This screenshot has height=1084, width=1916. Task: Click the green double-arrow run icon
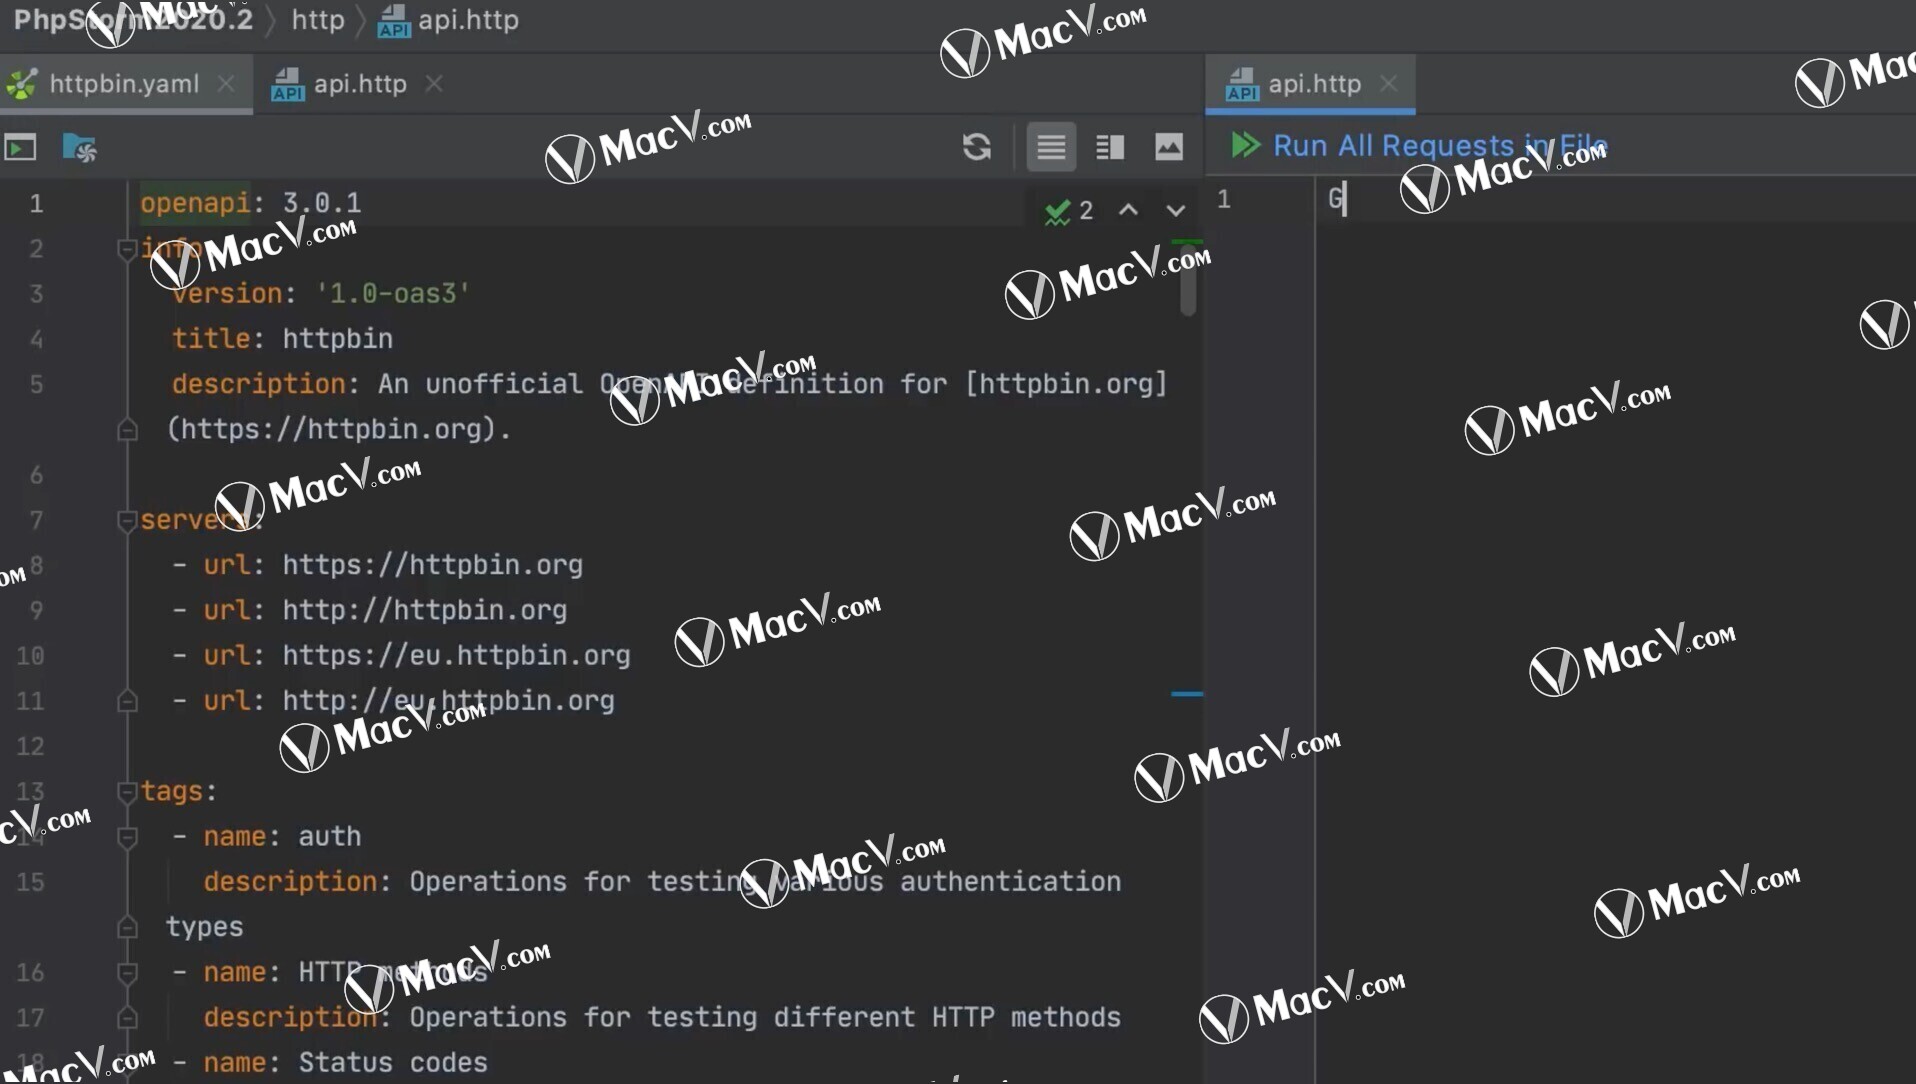point(1245,146)
